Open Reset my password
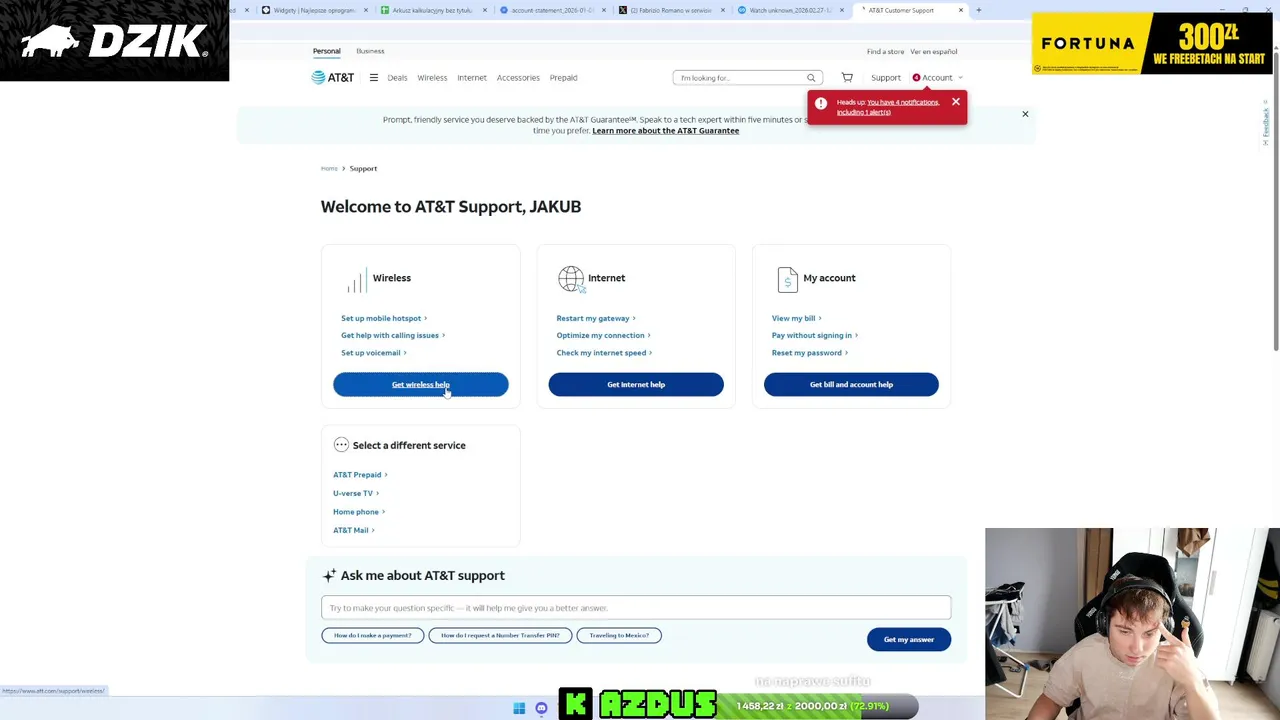 coord(810,353)
